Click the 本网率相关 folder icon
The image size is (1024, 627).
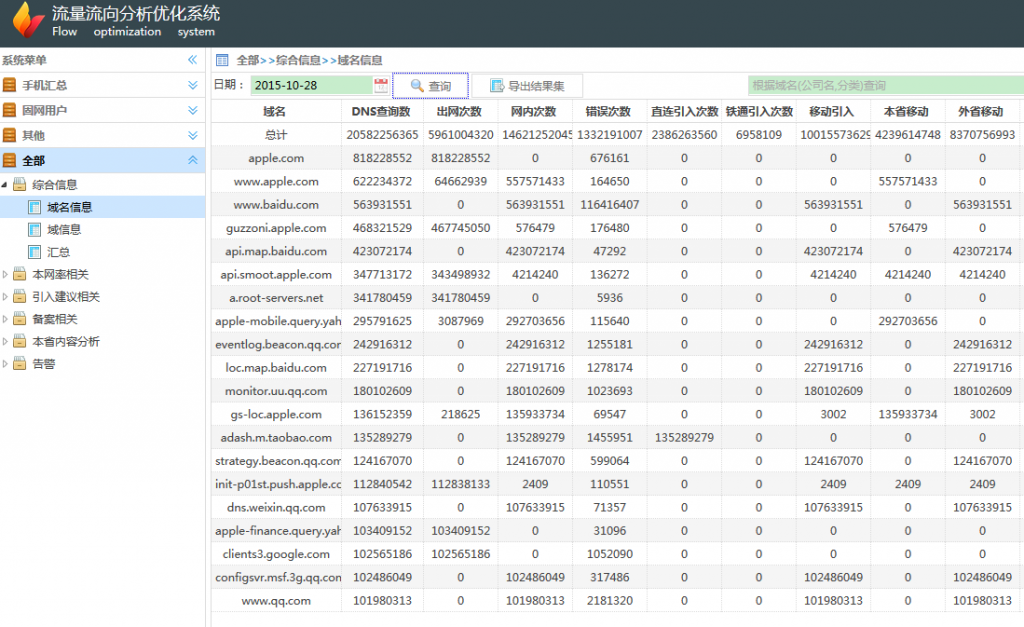pyautogui.click(x=20, y=274)
